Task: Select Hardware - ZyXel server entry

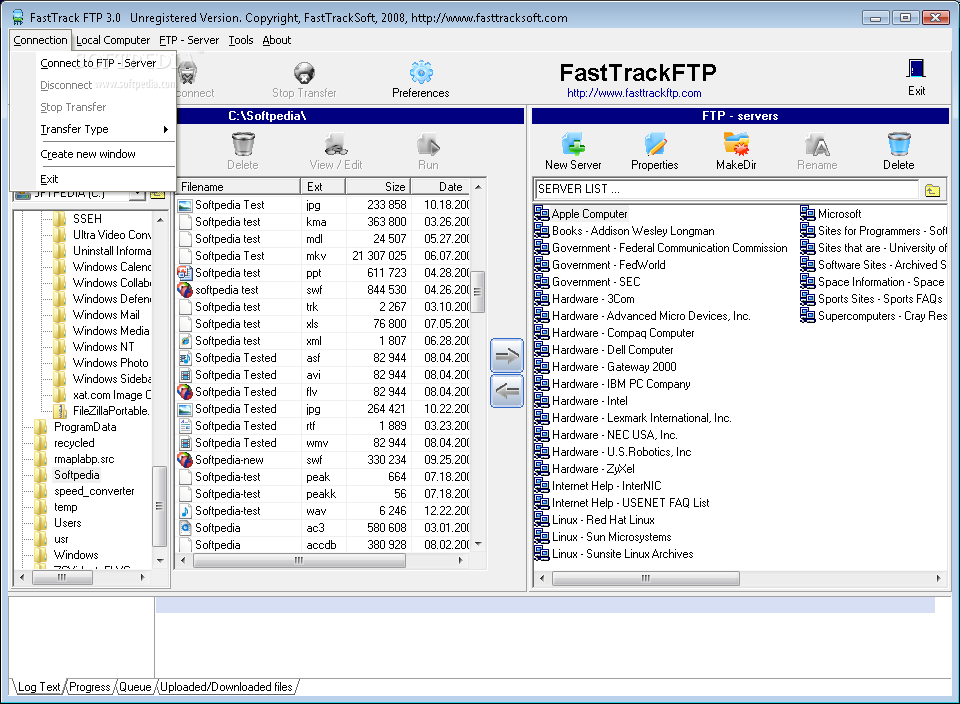Action: 585,469
